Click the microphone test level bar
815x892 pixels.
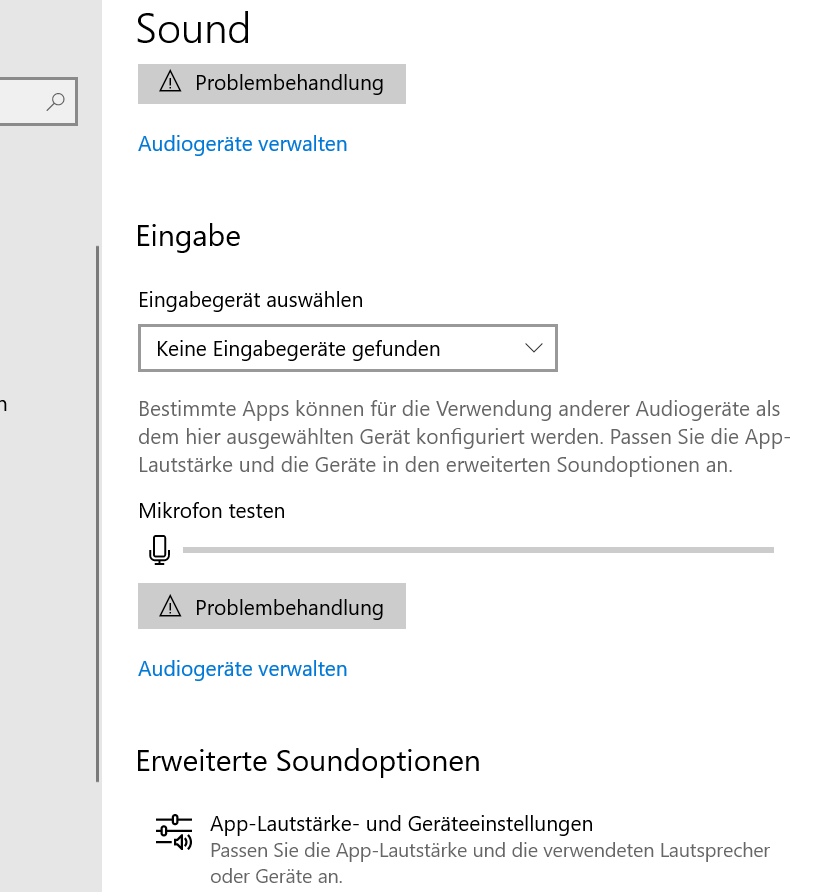point(478,549)
